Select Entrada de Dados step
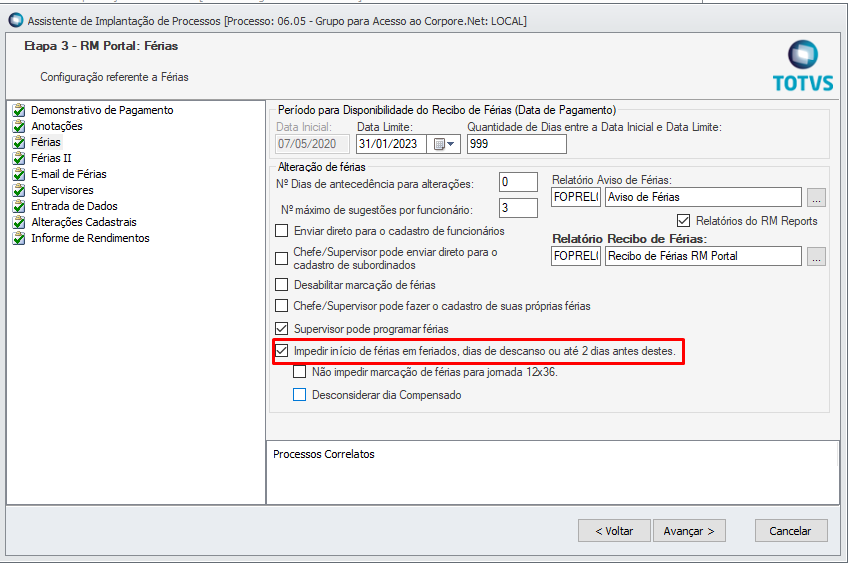Screen dimensions: 850x568 [x=74, y=206]
